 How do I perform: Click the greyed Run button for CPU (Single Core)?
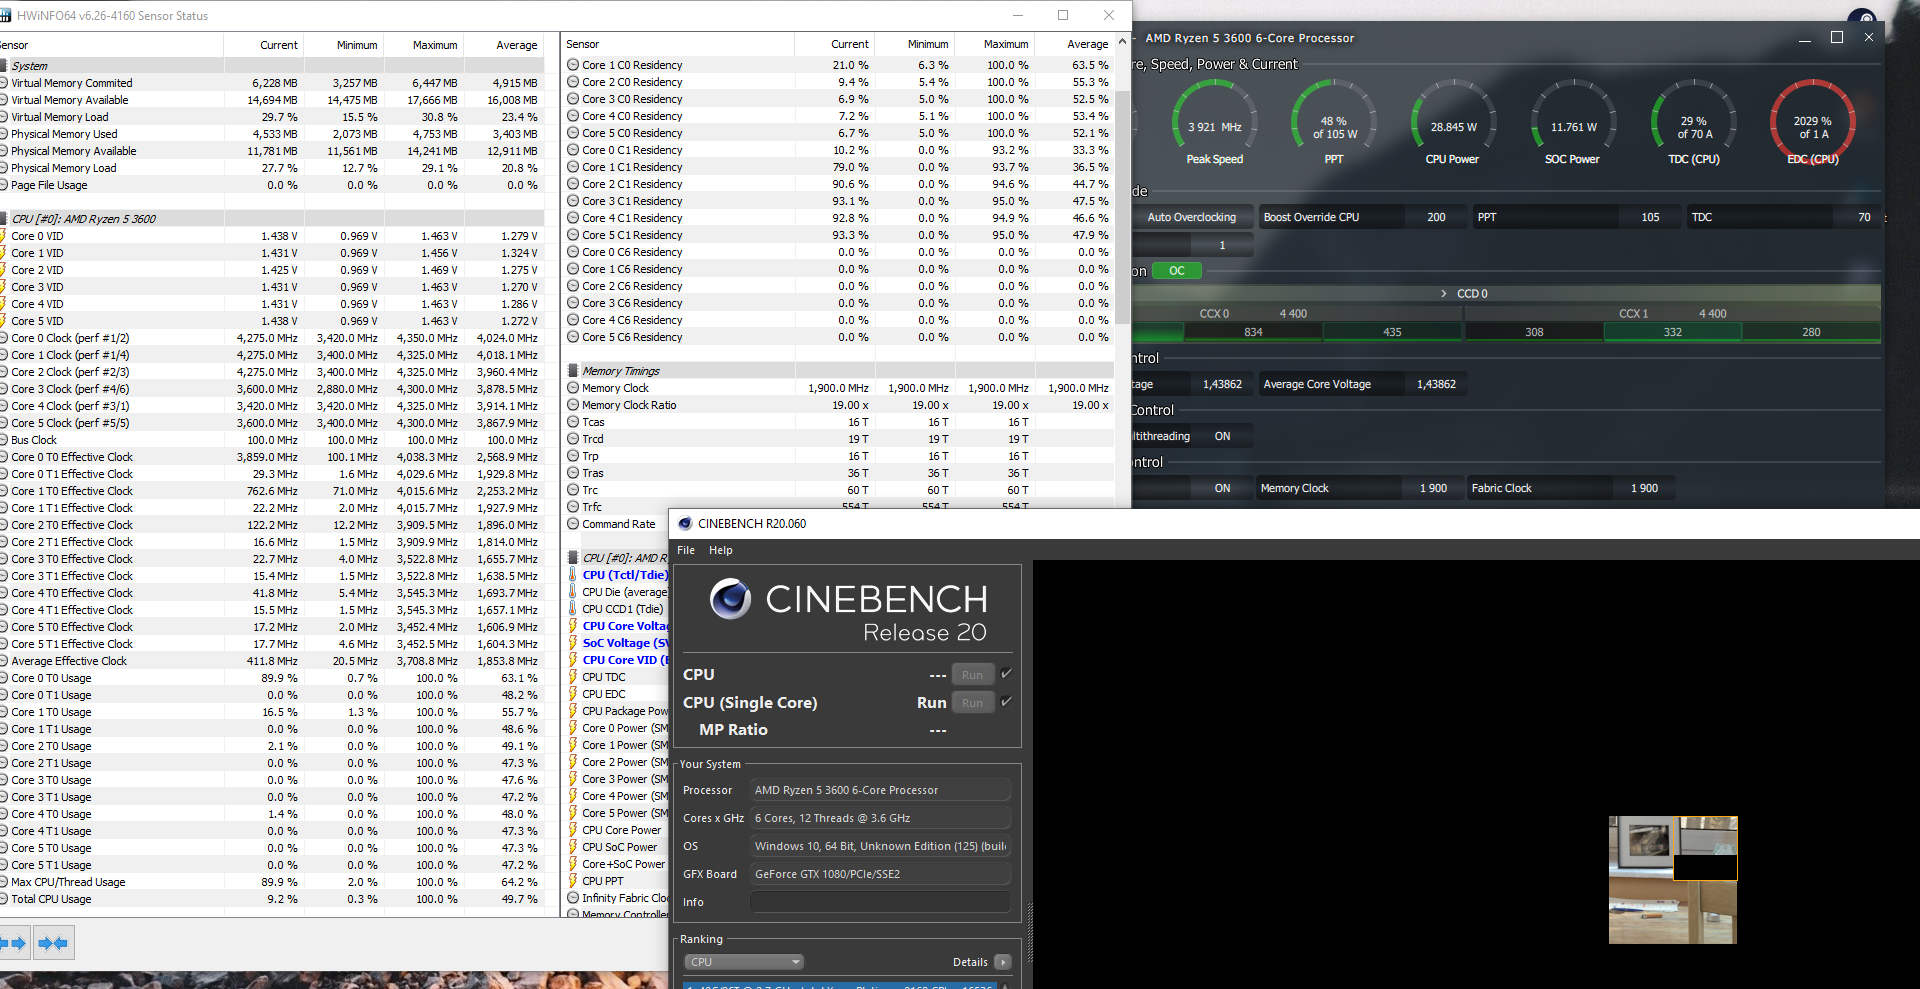pos(973,703)
